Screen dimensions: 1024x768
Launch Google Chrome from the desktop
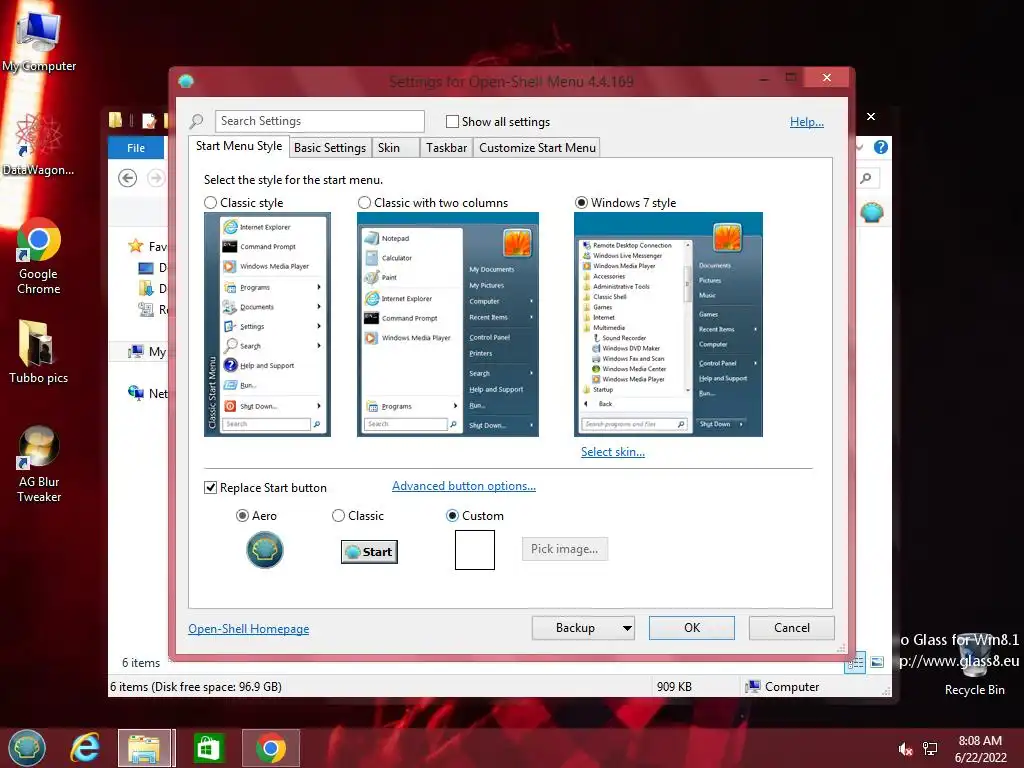click(x=39, y=256)
